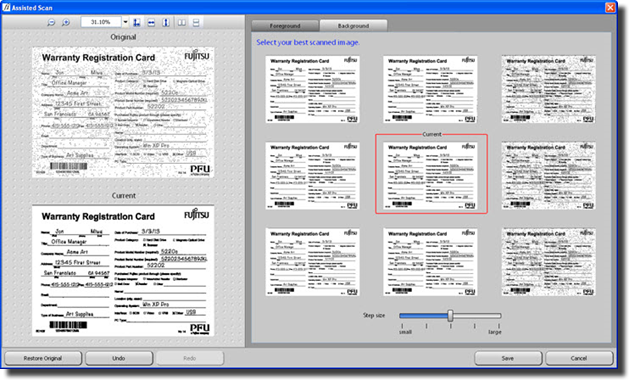The image size is (638, 389).
Task: Click the greyed-out Redo button
Action: click(x=190, y=358)
